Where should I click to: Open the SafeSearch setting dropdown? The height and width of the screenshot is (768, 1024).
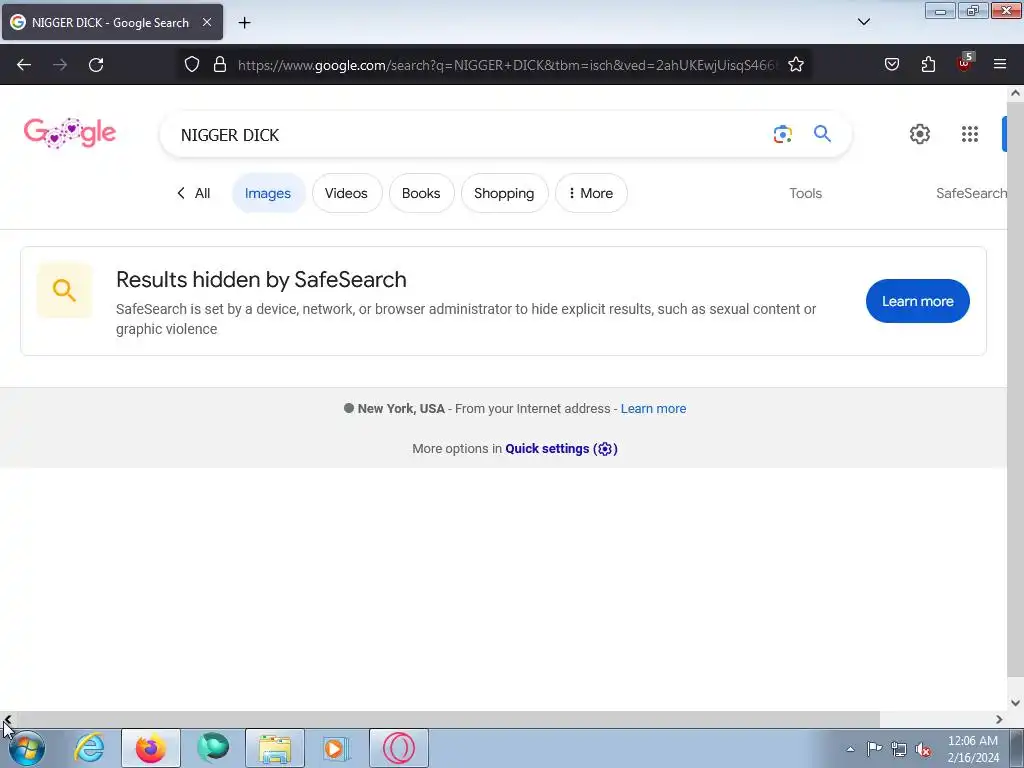pos(971,193)
